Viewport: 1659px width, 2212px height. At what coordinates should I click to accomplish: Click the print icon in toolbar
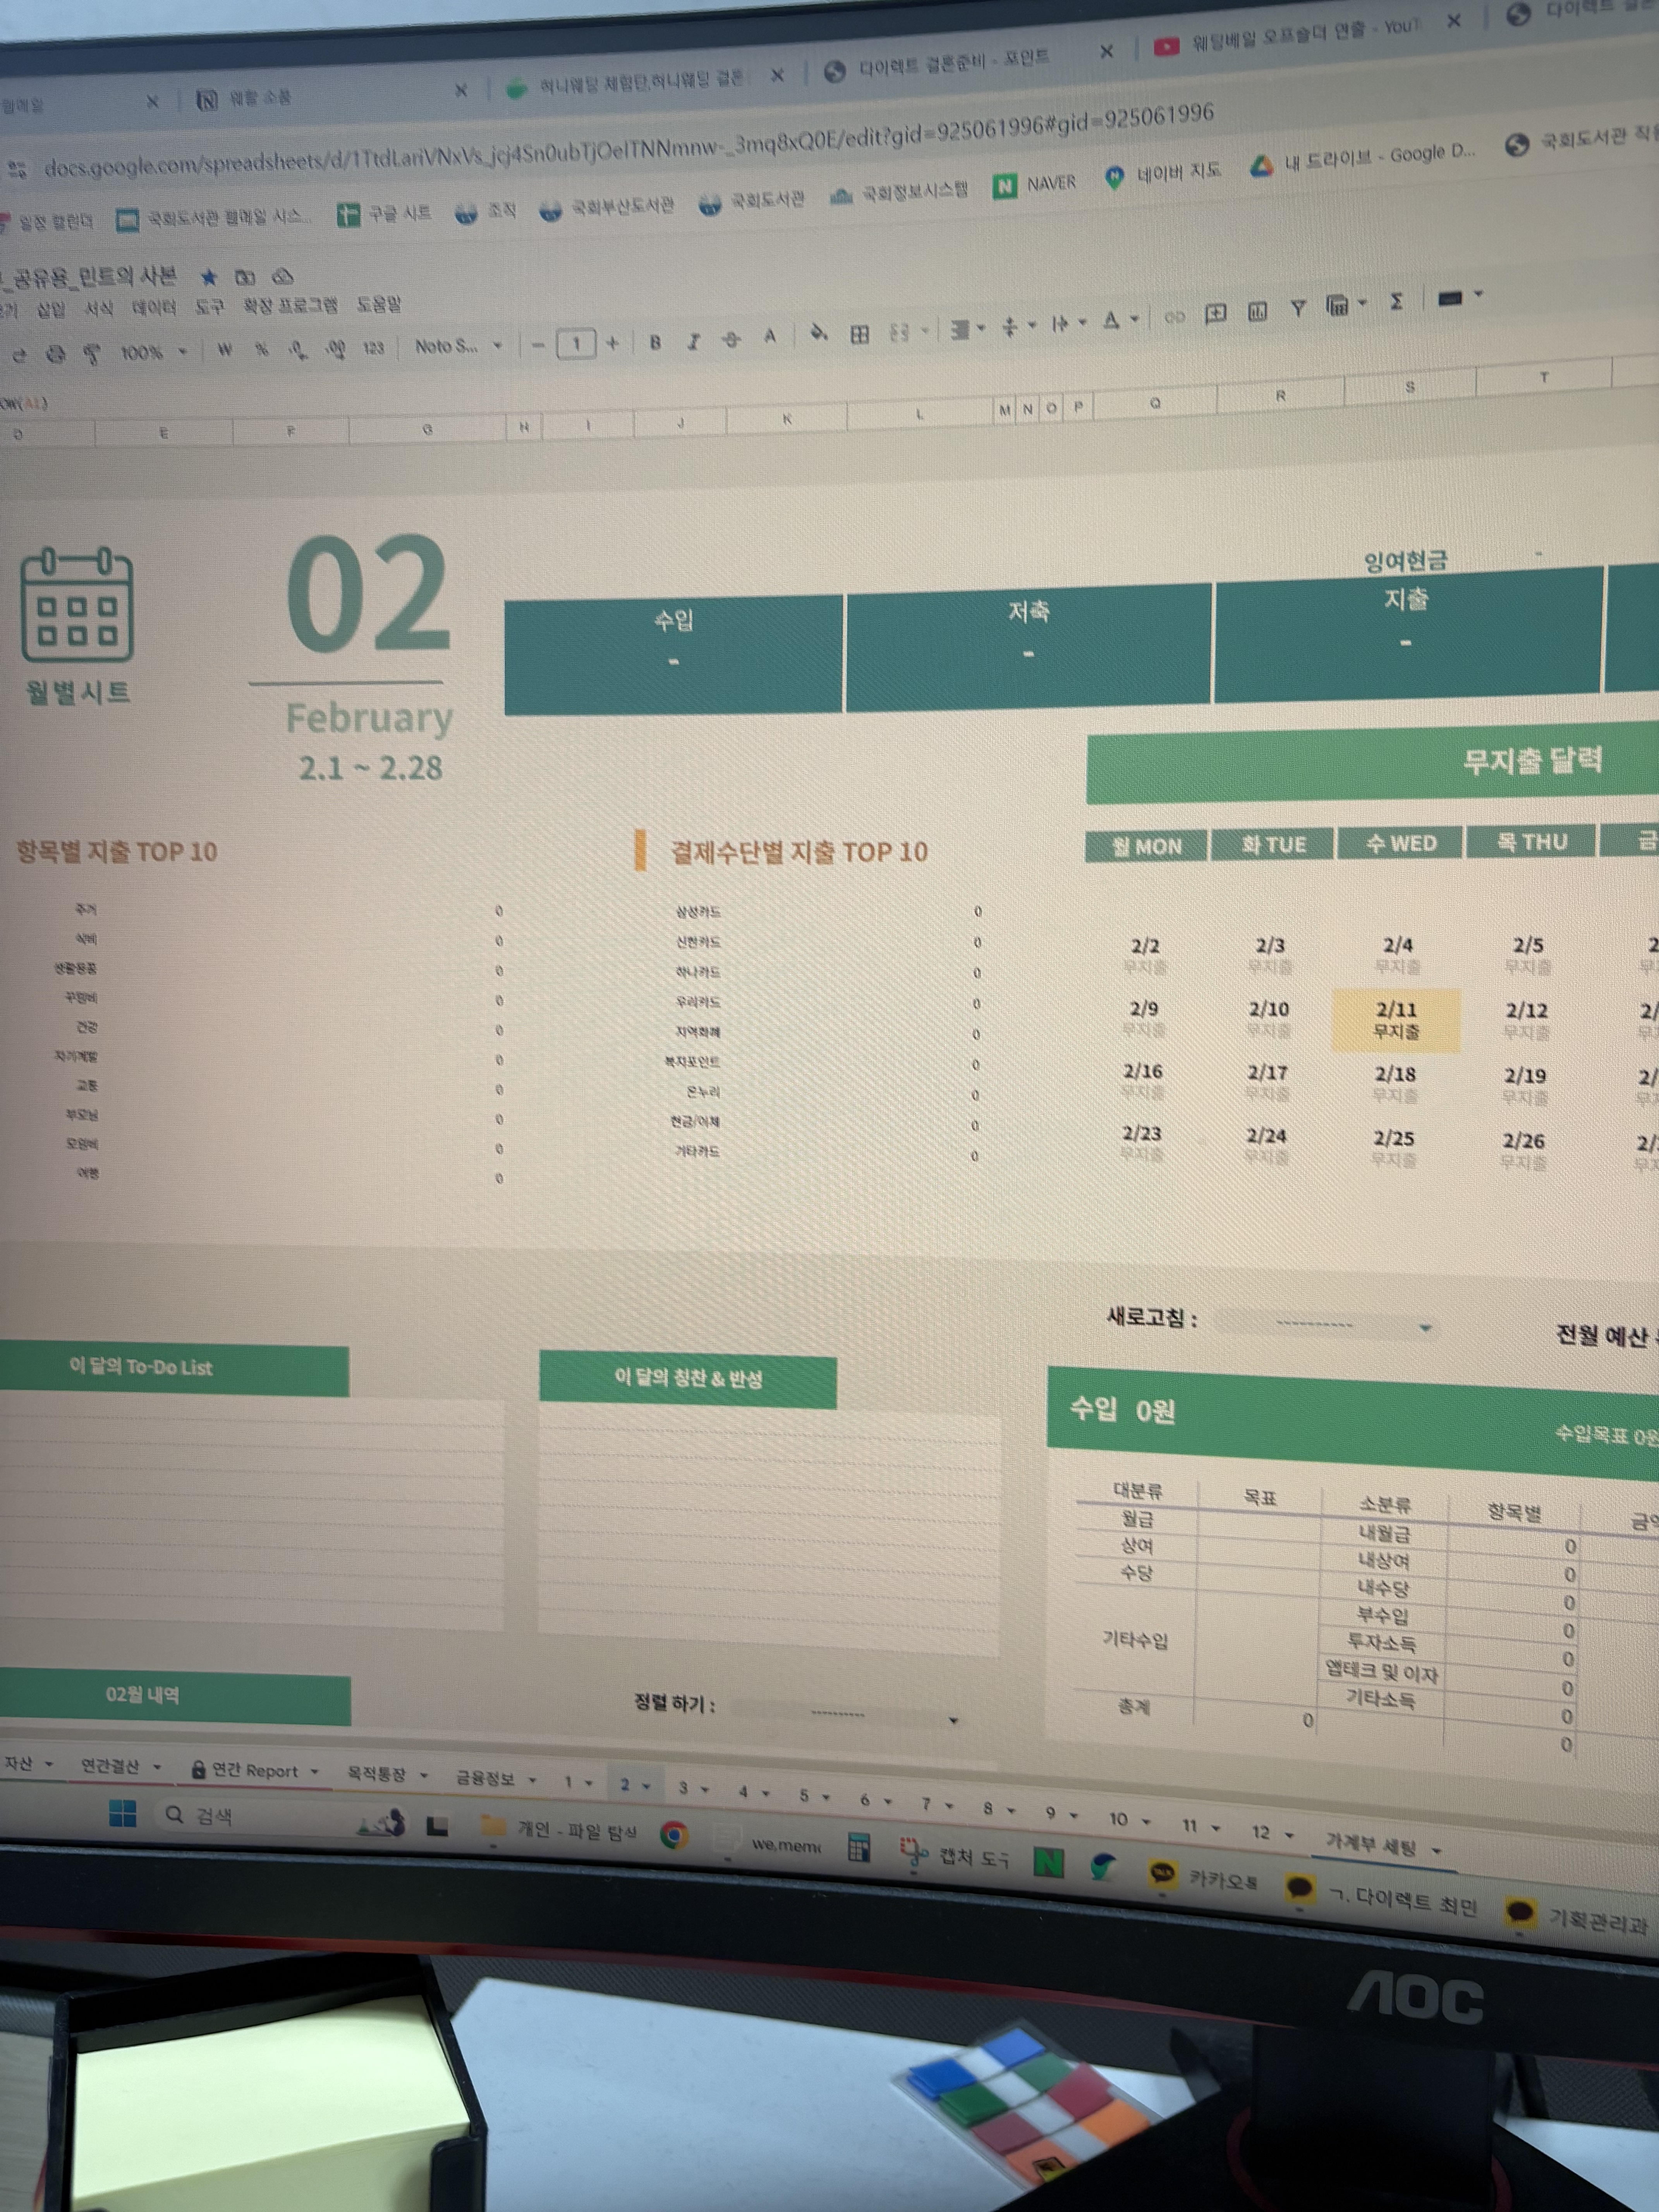tap(56, 353)
